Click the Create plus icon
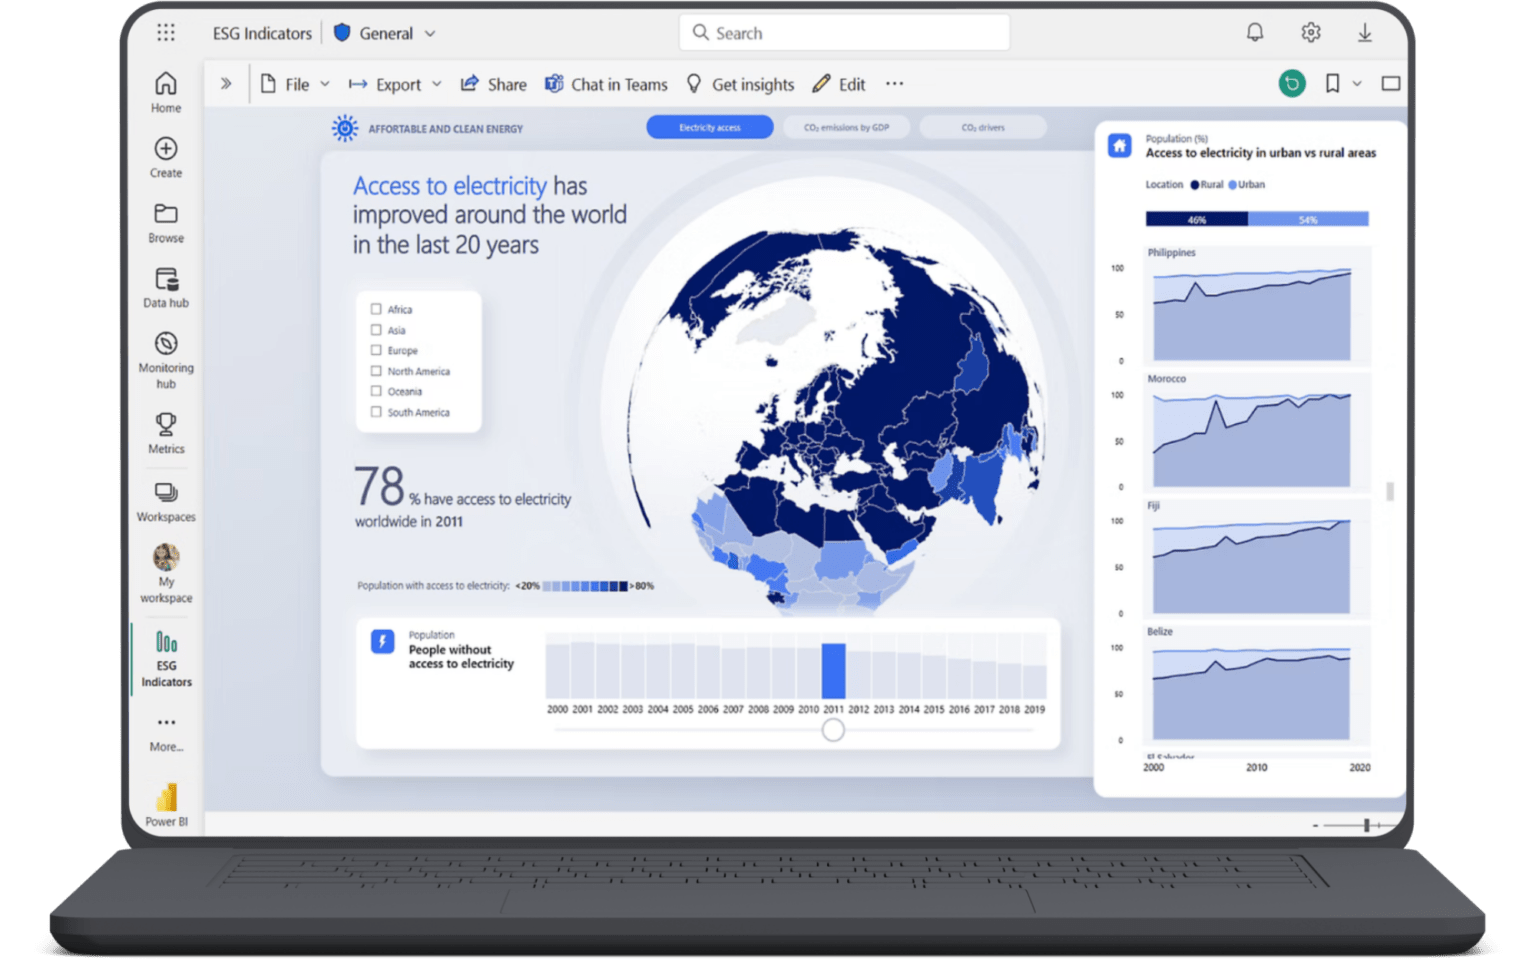 [166, 149]
